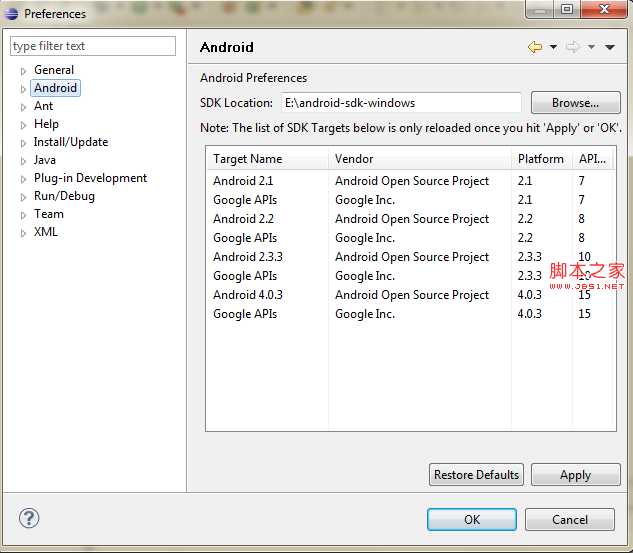This screenshot has height=553, width=633.
Task: Expand the Install/Update tree node arrow
Action: point(23,143)
